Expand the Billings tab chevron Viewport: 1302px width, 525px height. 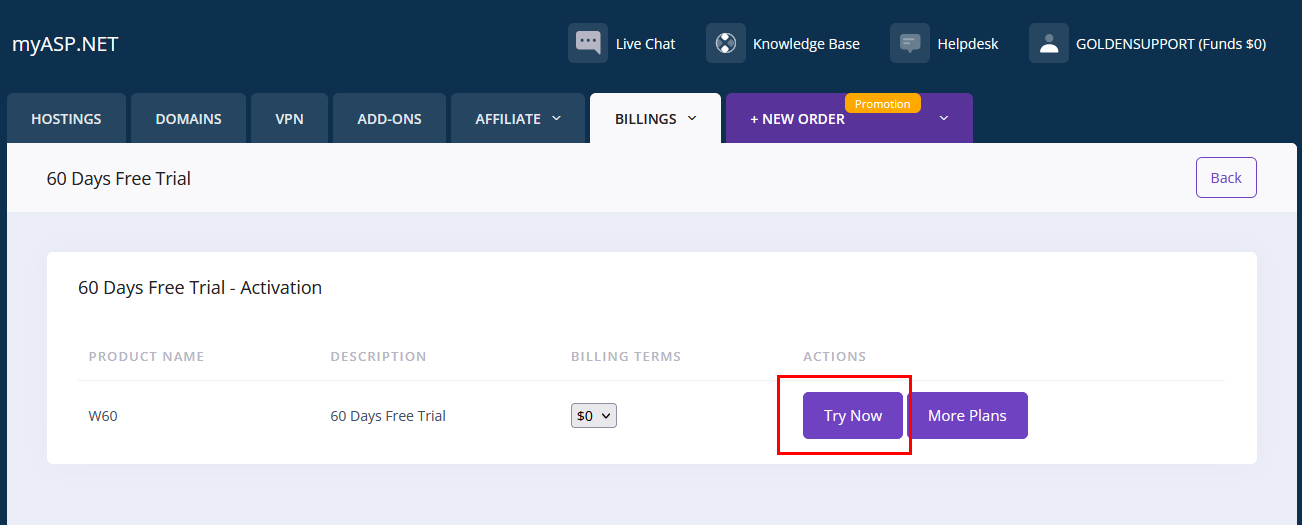click(x=690, y=118)
